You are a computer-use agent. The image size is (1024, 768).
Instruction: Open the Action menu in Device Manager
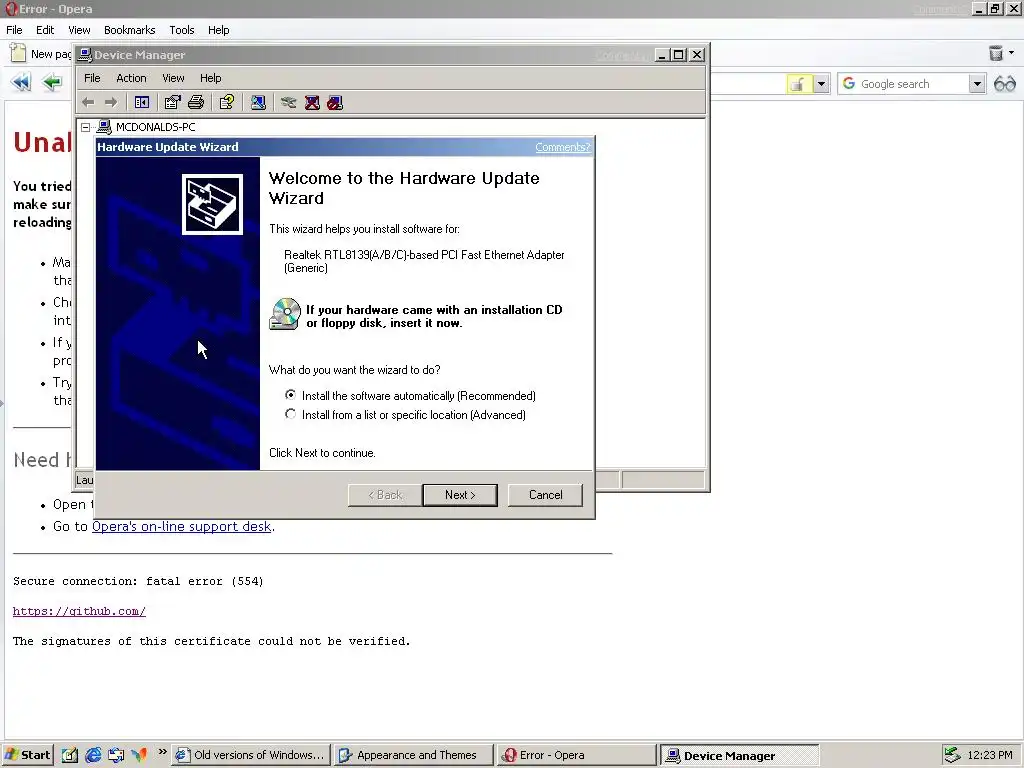(131, 78)
